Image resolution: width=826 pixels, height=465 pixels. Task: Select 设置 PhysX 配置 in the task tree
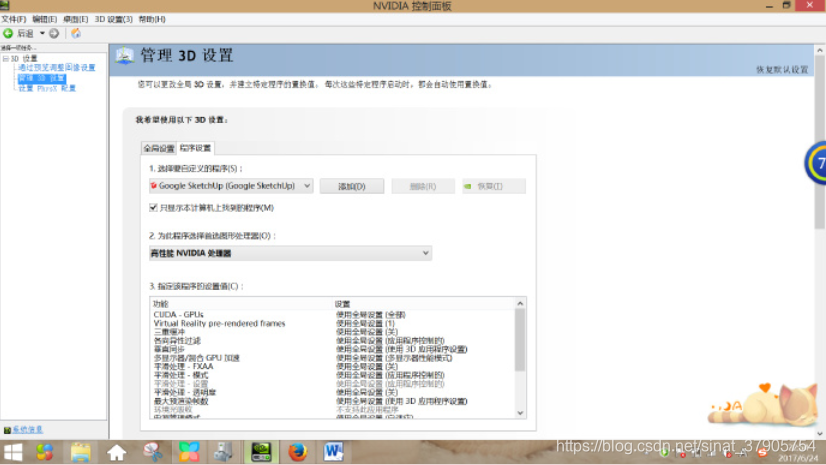(47, 88)
